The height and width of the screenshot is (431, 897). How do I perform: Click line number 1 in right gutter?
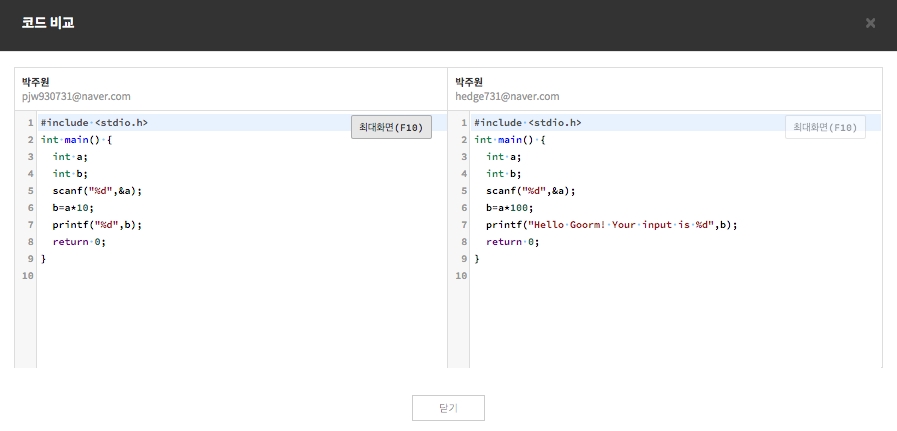[463, 123]
